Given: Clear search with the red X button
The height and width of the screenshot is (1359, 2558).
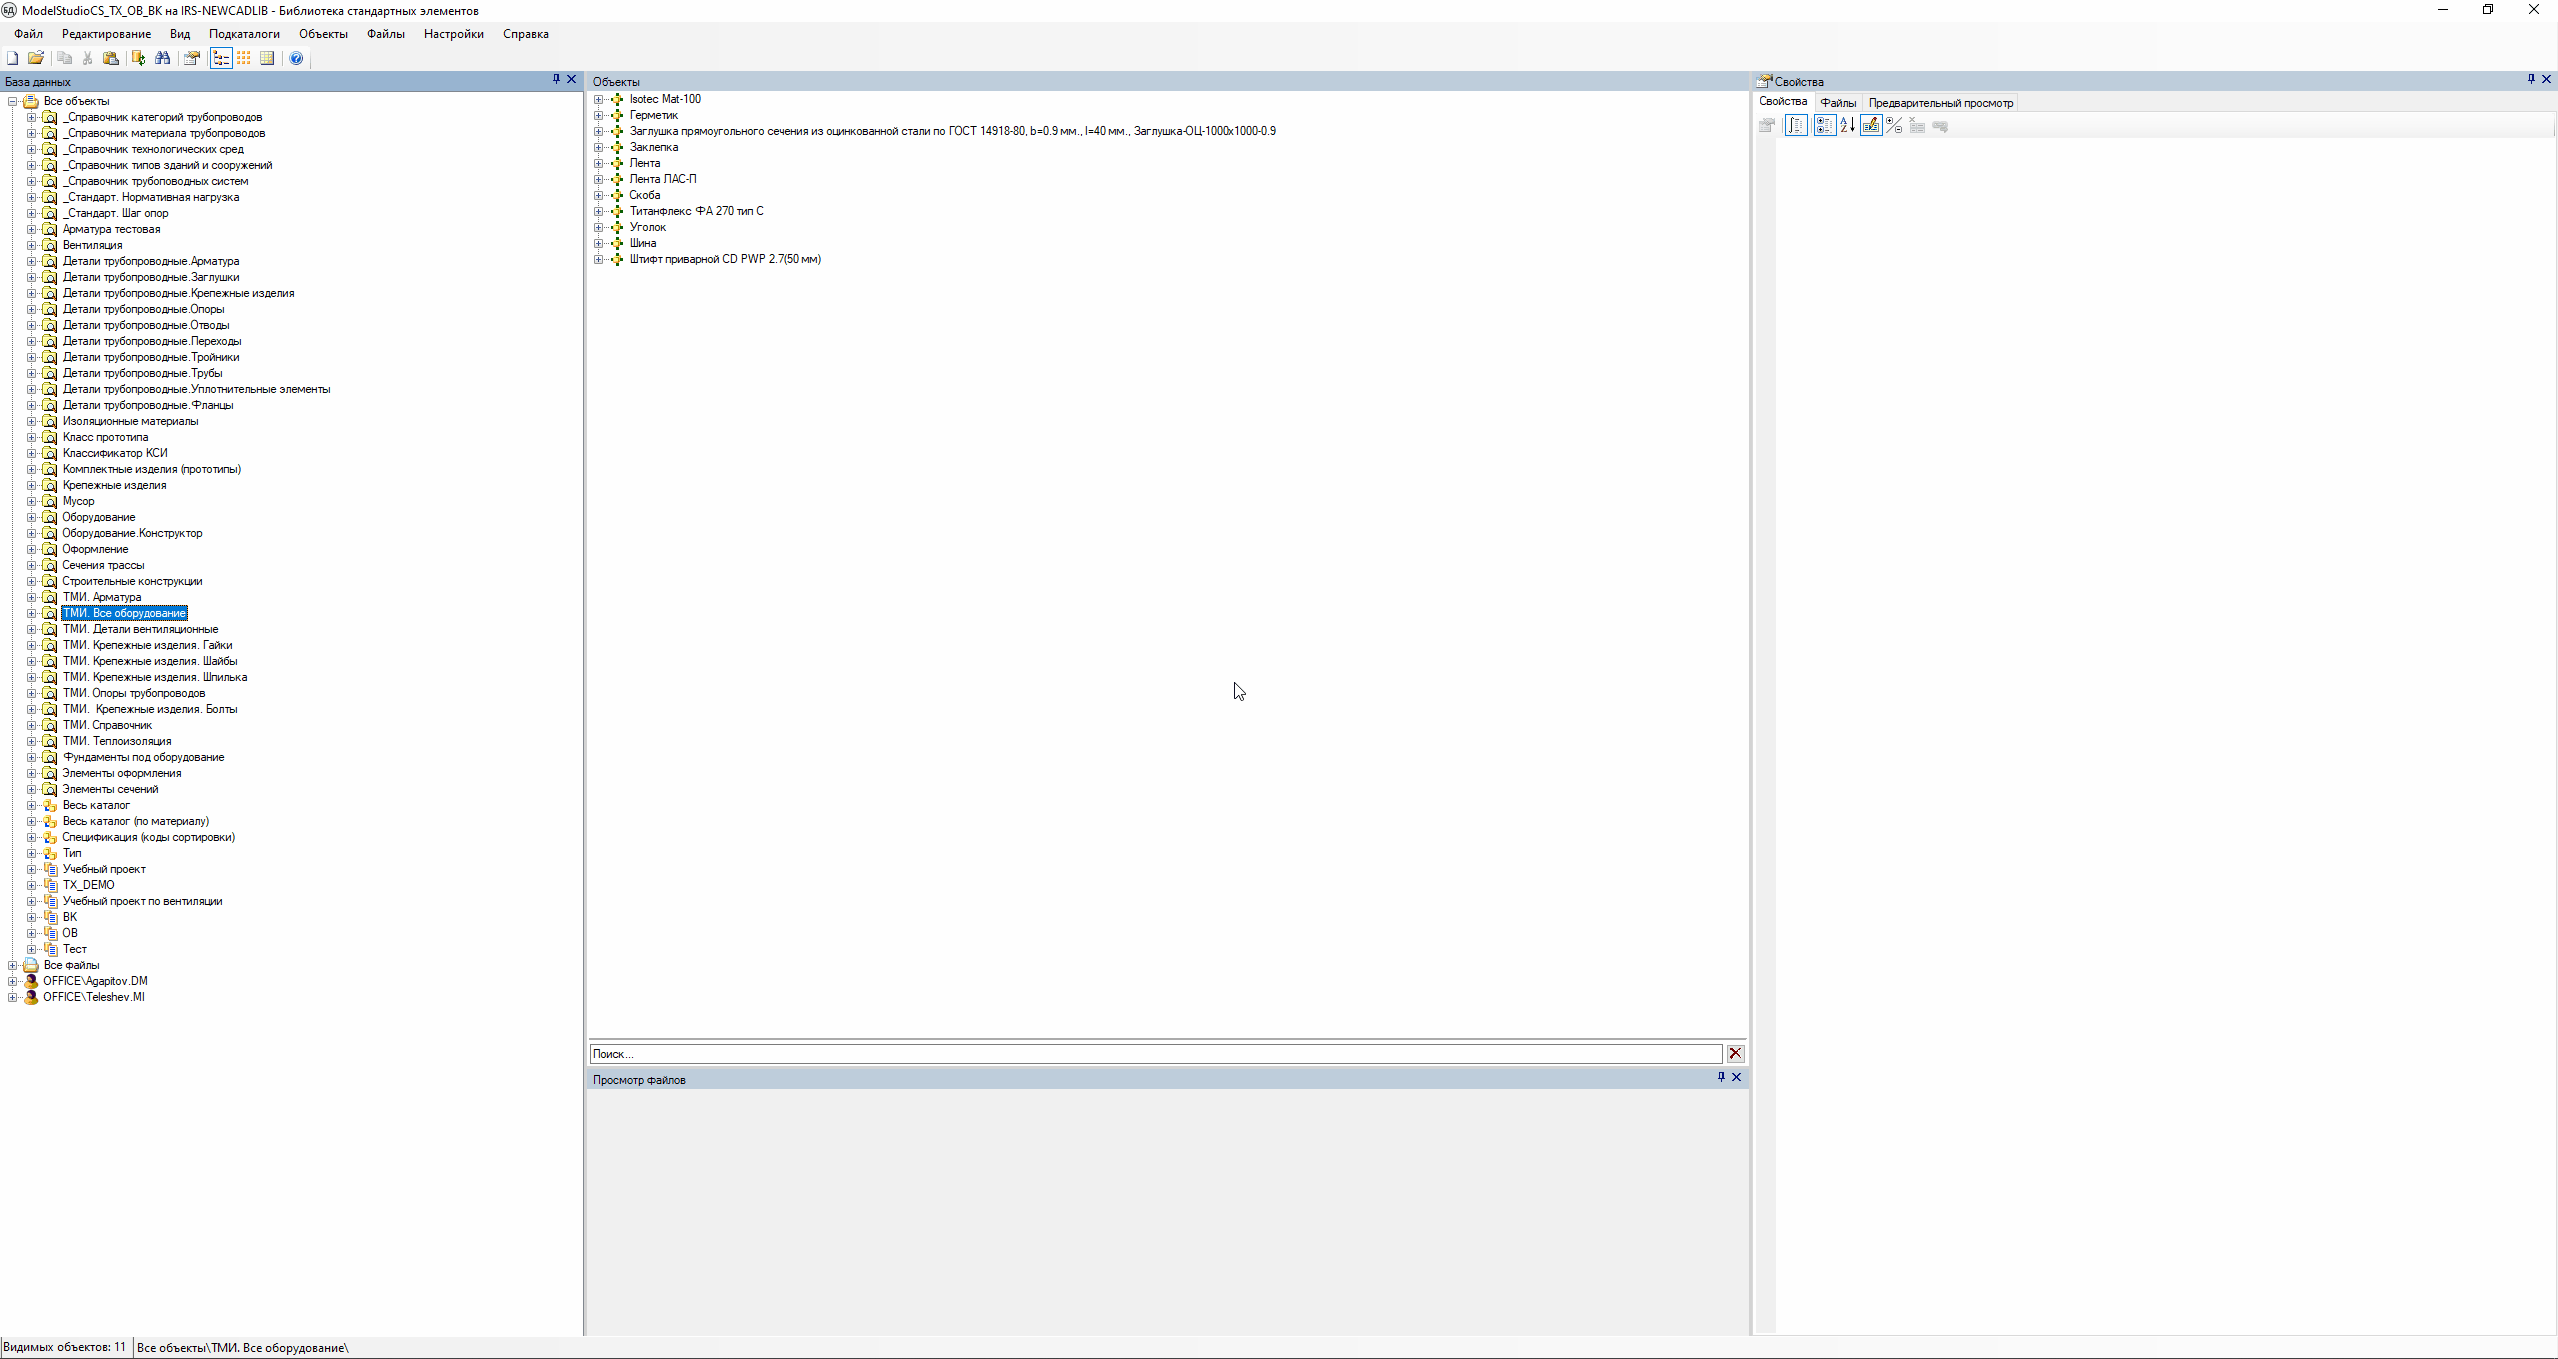Looking at the screenshot, I should point(1735,1053).
